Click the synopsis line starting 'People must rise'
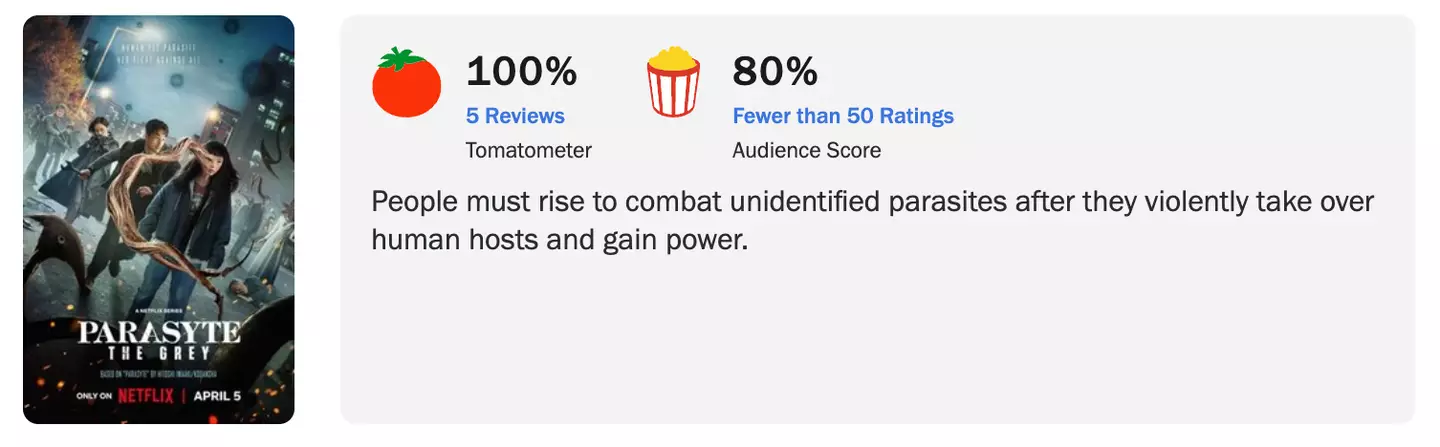Image resolution: width=1440 pixels, height=447 pixels. (872, 202)
